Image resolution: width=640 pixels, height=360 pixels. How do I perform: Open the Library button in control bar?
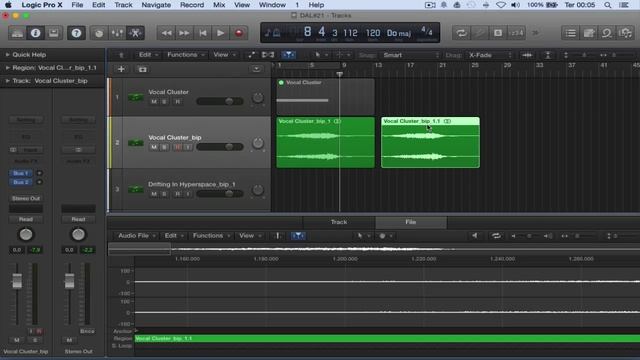pos(17,33)
